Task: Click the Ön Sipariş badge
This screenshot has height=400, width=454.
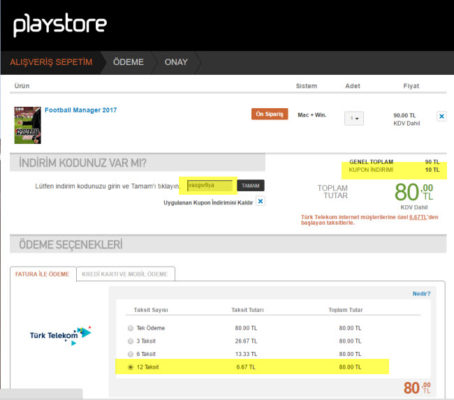Action: point(269,114)
